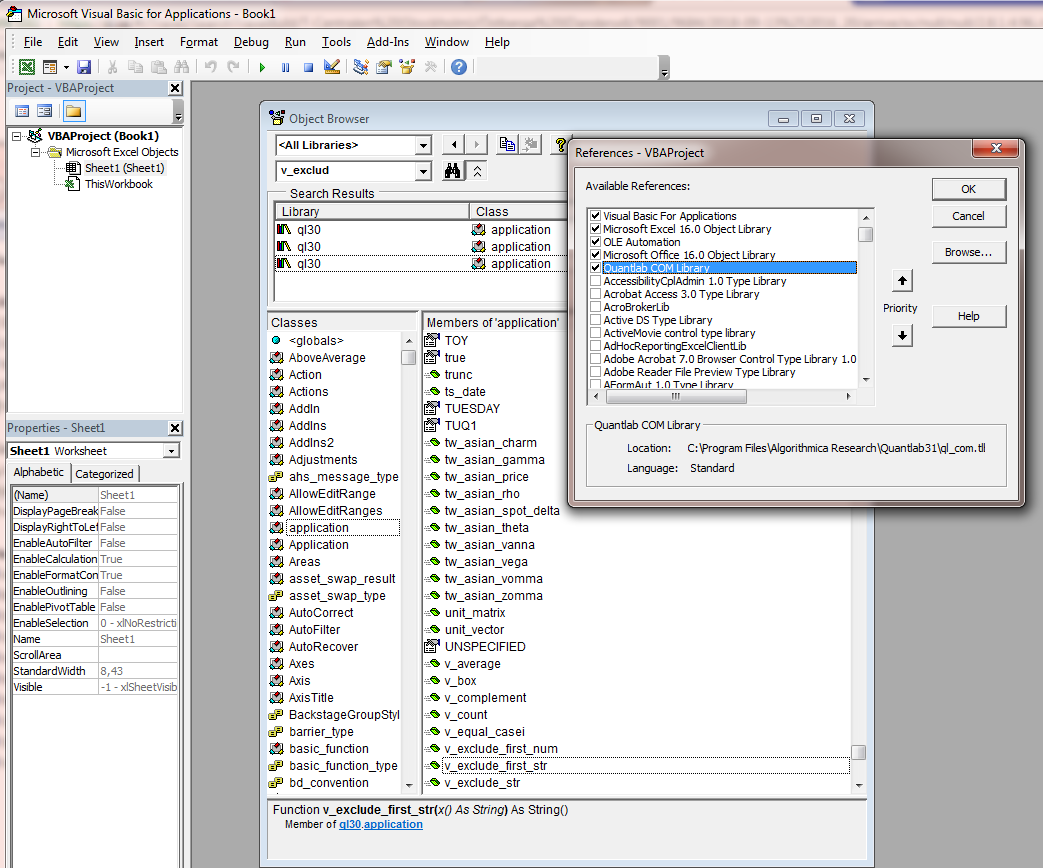Open the Debug menu

click(x=251, y=42)
